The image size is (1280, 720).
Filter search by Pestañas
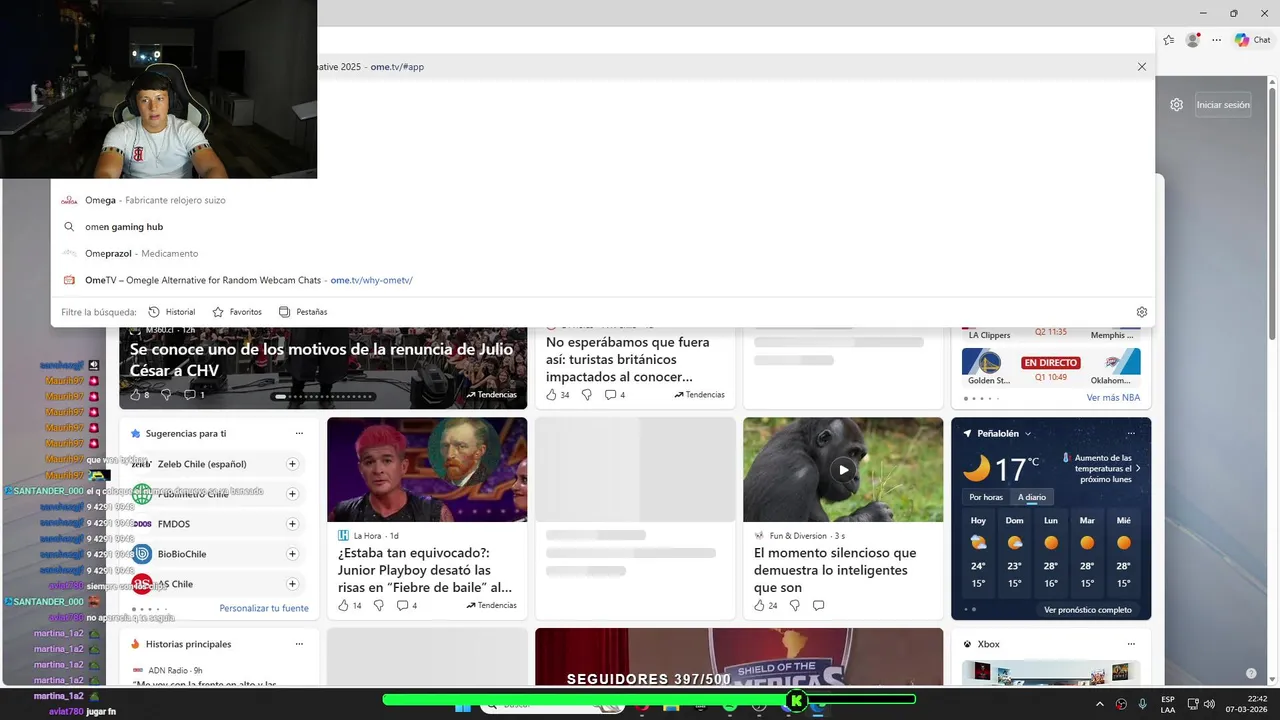(303, 312)
